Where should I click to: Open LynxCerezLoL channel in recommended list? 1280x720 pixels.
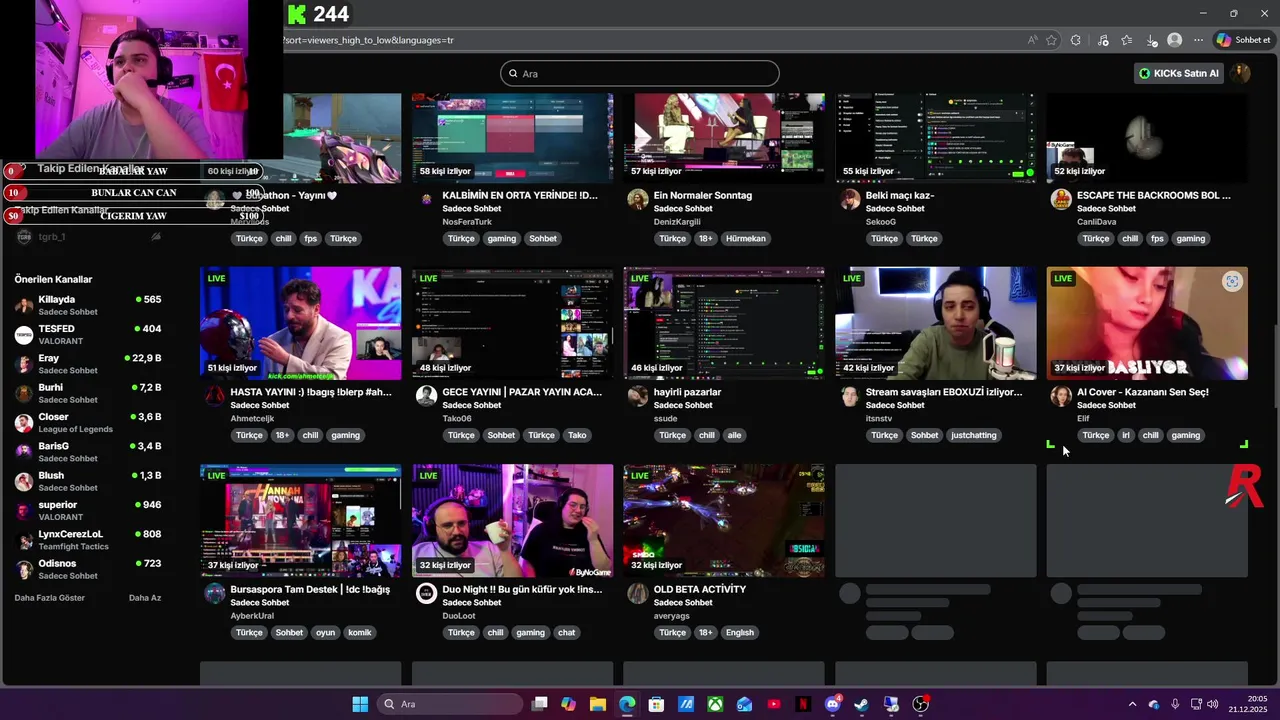pyautogui.click(x=88, y=540)
